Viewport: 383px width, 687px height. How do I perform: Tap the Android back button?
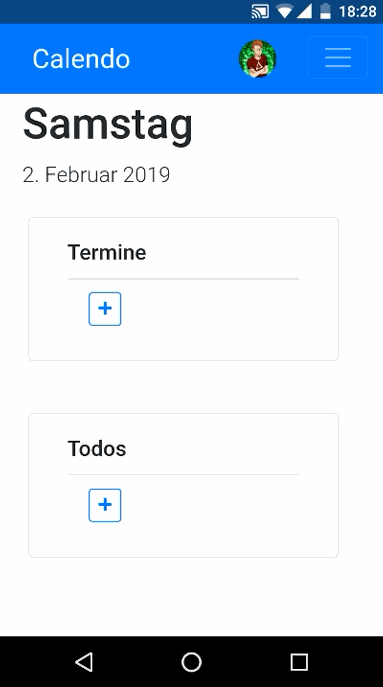84,662
